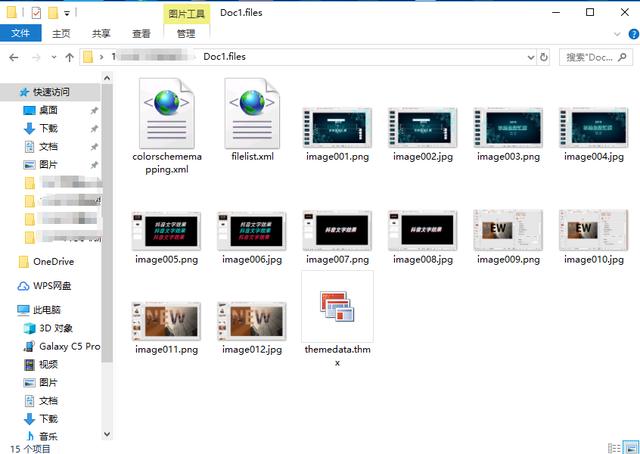640x454 pixels.
Task: Click the New Folder quick access icon
Action: point(53,13)
